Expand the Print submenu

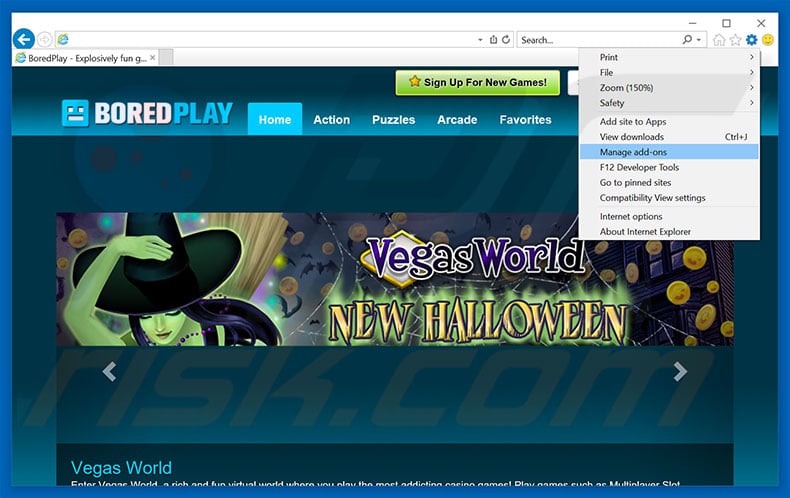(669, 57)
